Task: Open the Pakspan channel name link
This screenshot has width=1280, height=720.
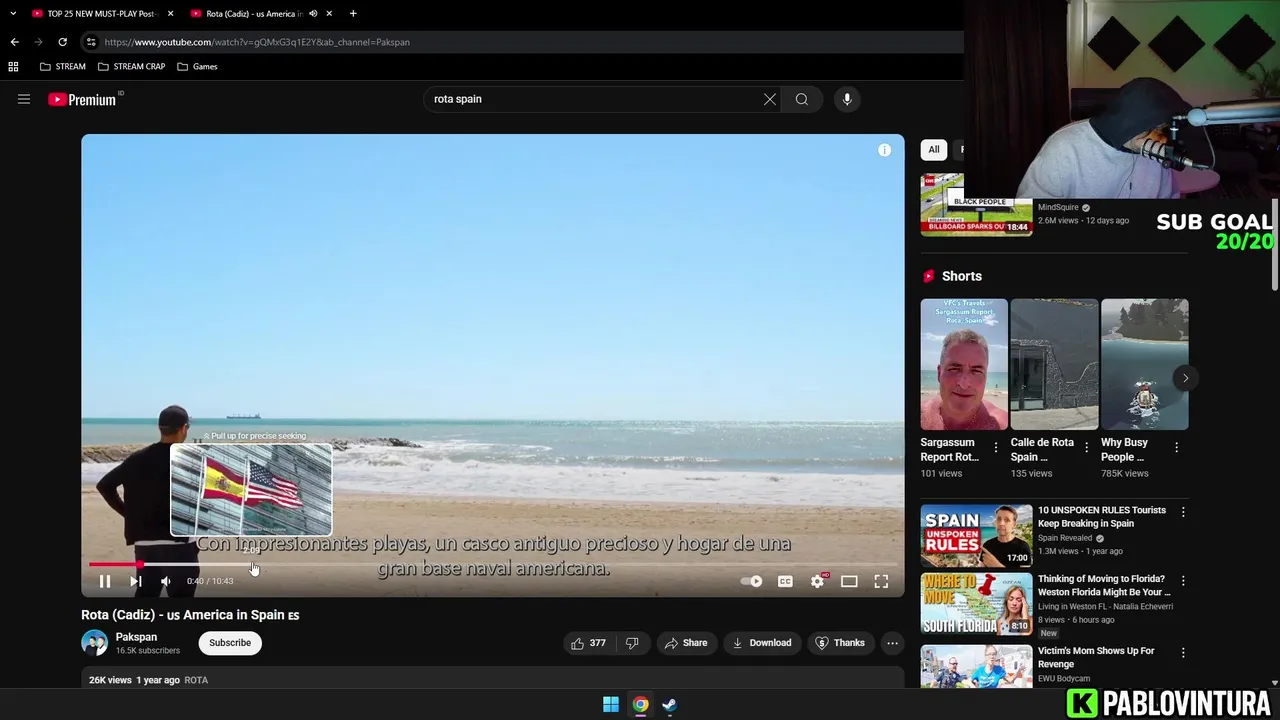Action: pos(136,637)
